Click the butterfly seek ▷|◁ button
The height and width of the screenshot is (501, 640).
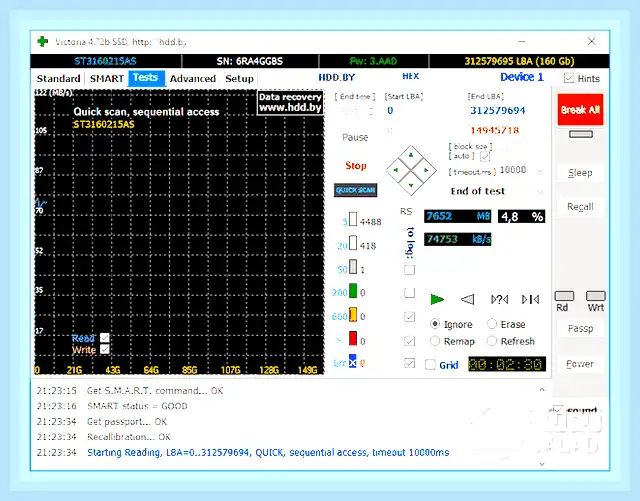click(x=530, y=299)
